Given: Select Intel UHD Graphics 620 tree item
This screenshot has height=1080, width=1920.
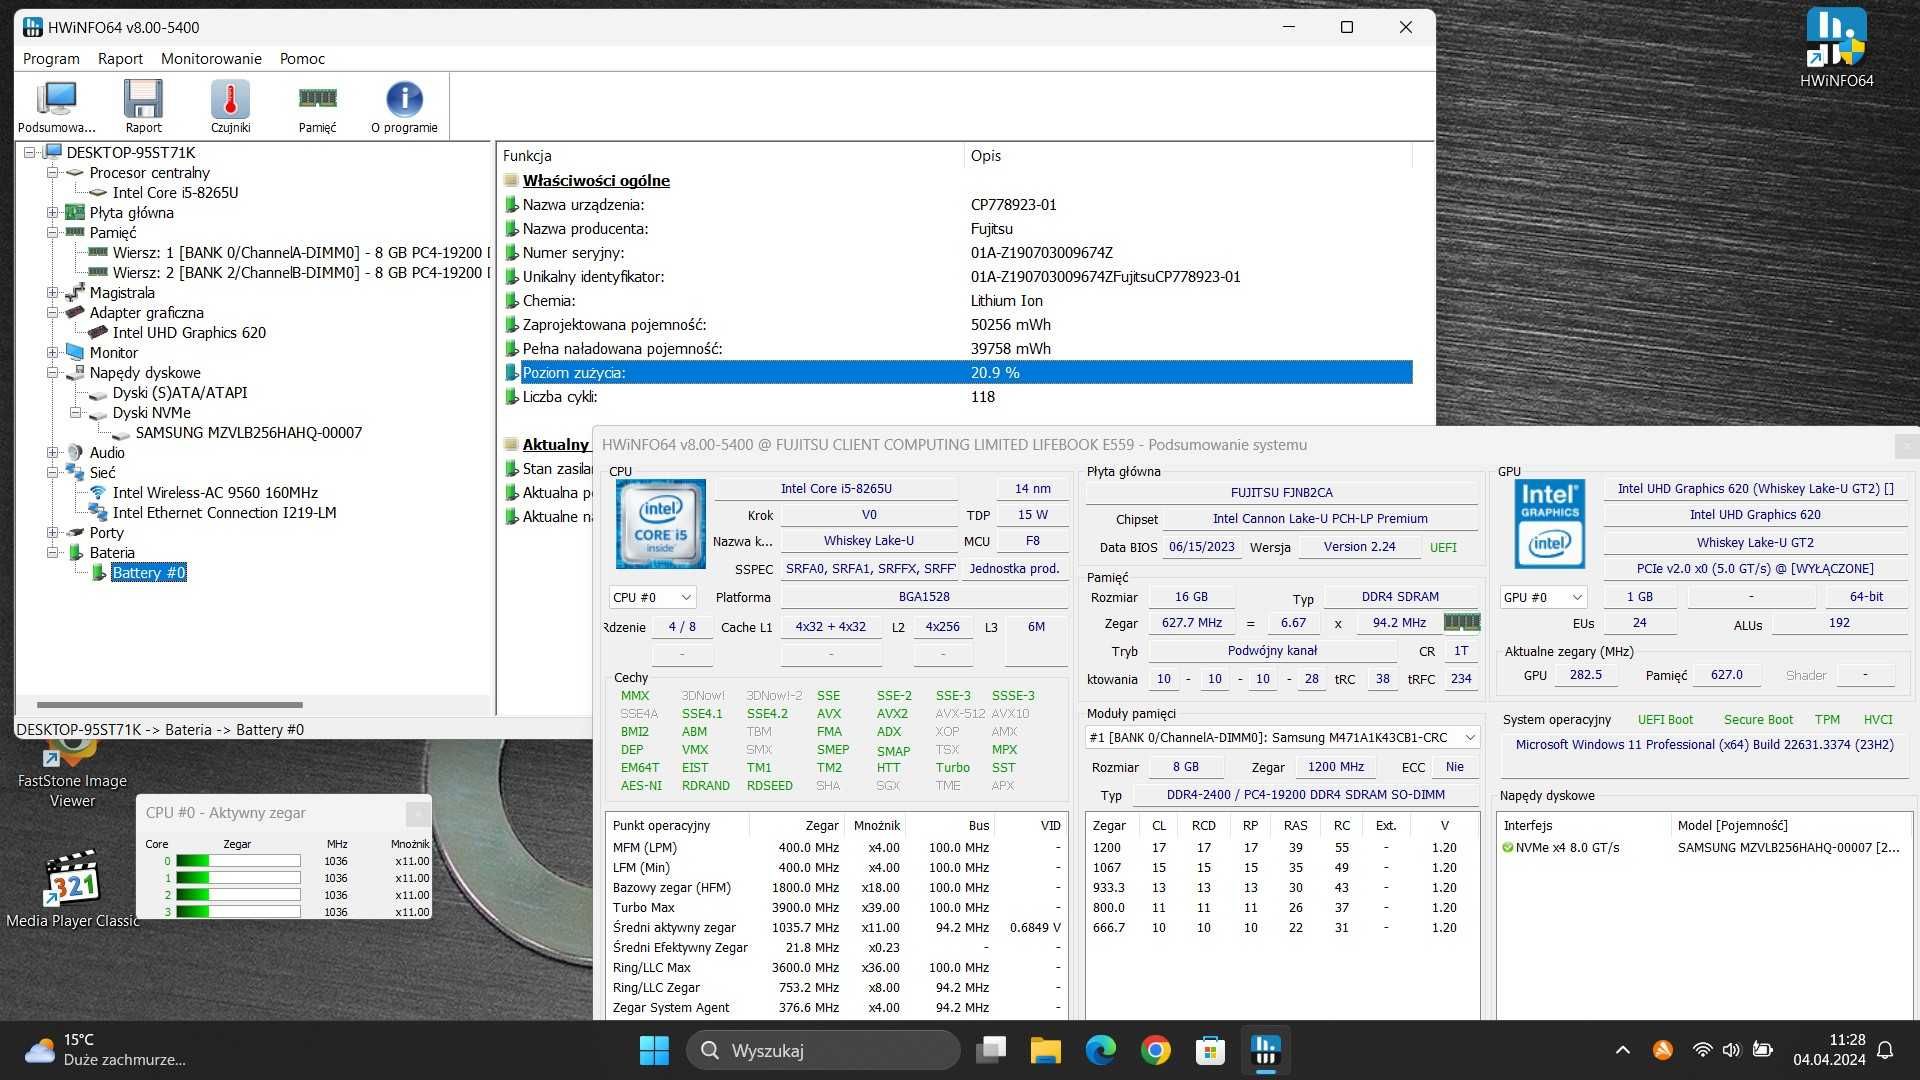Looking at the screenshot, I should 189,332.
